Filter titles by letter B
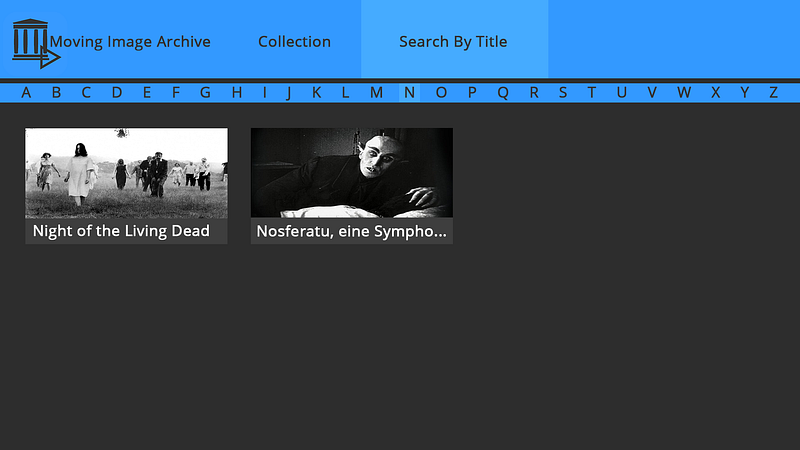 (56, 92)
